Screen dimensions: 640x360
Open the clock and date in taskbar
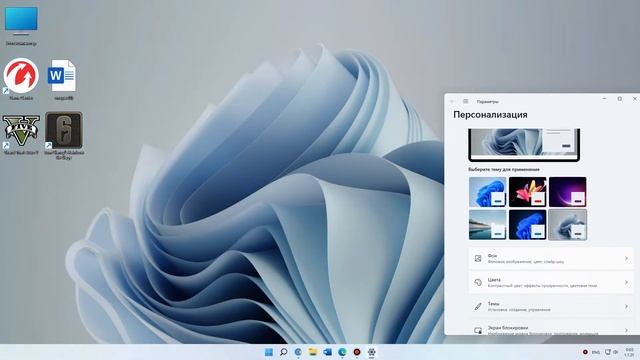(x=629, y=352)
